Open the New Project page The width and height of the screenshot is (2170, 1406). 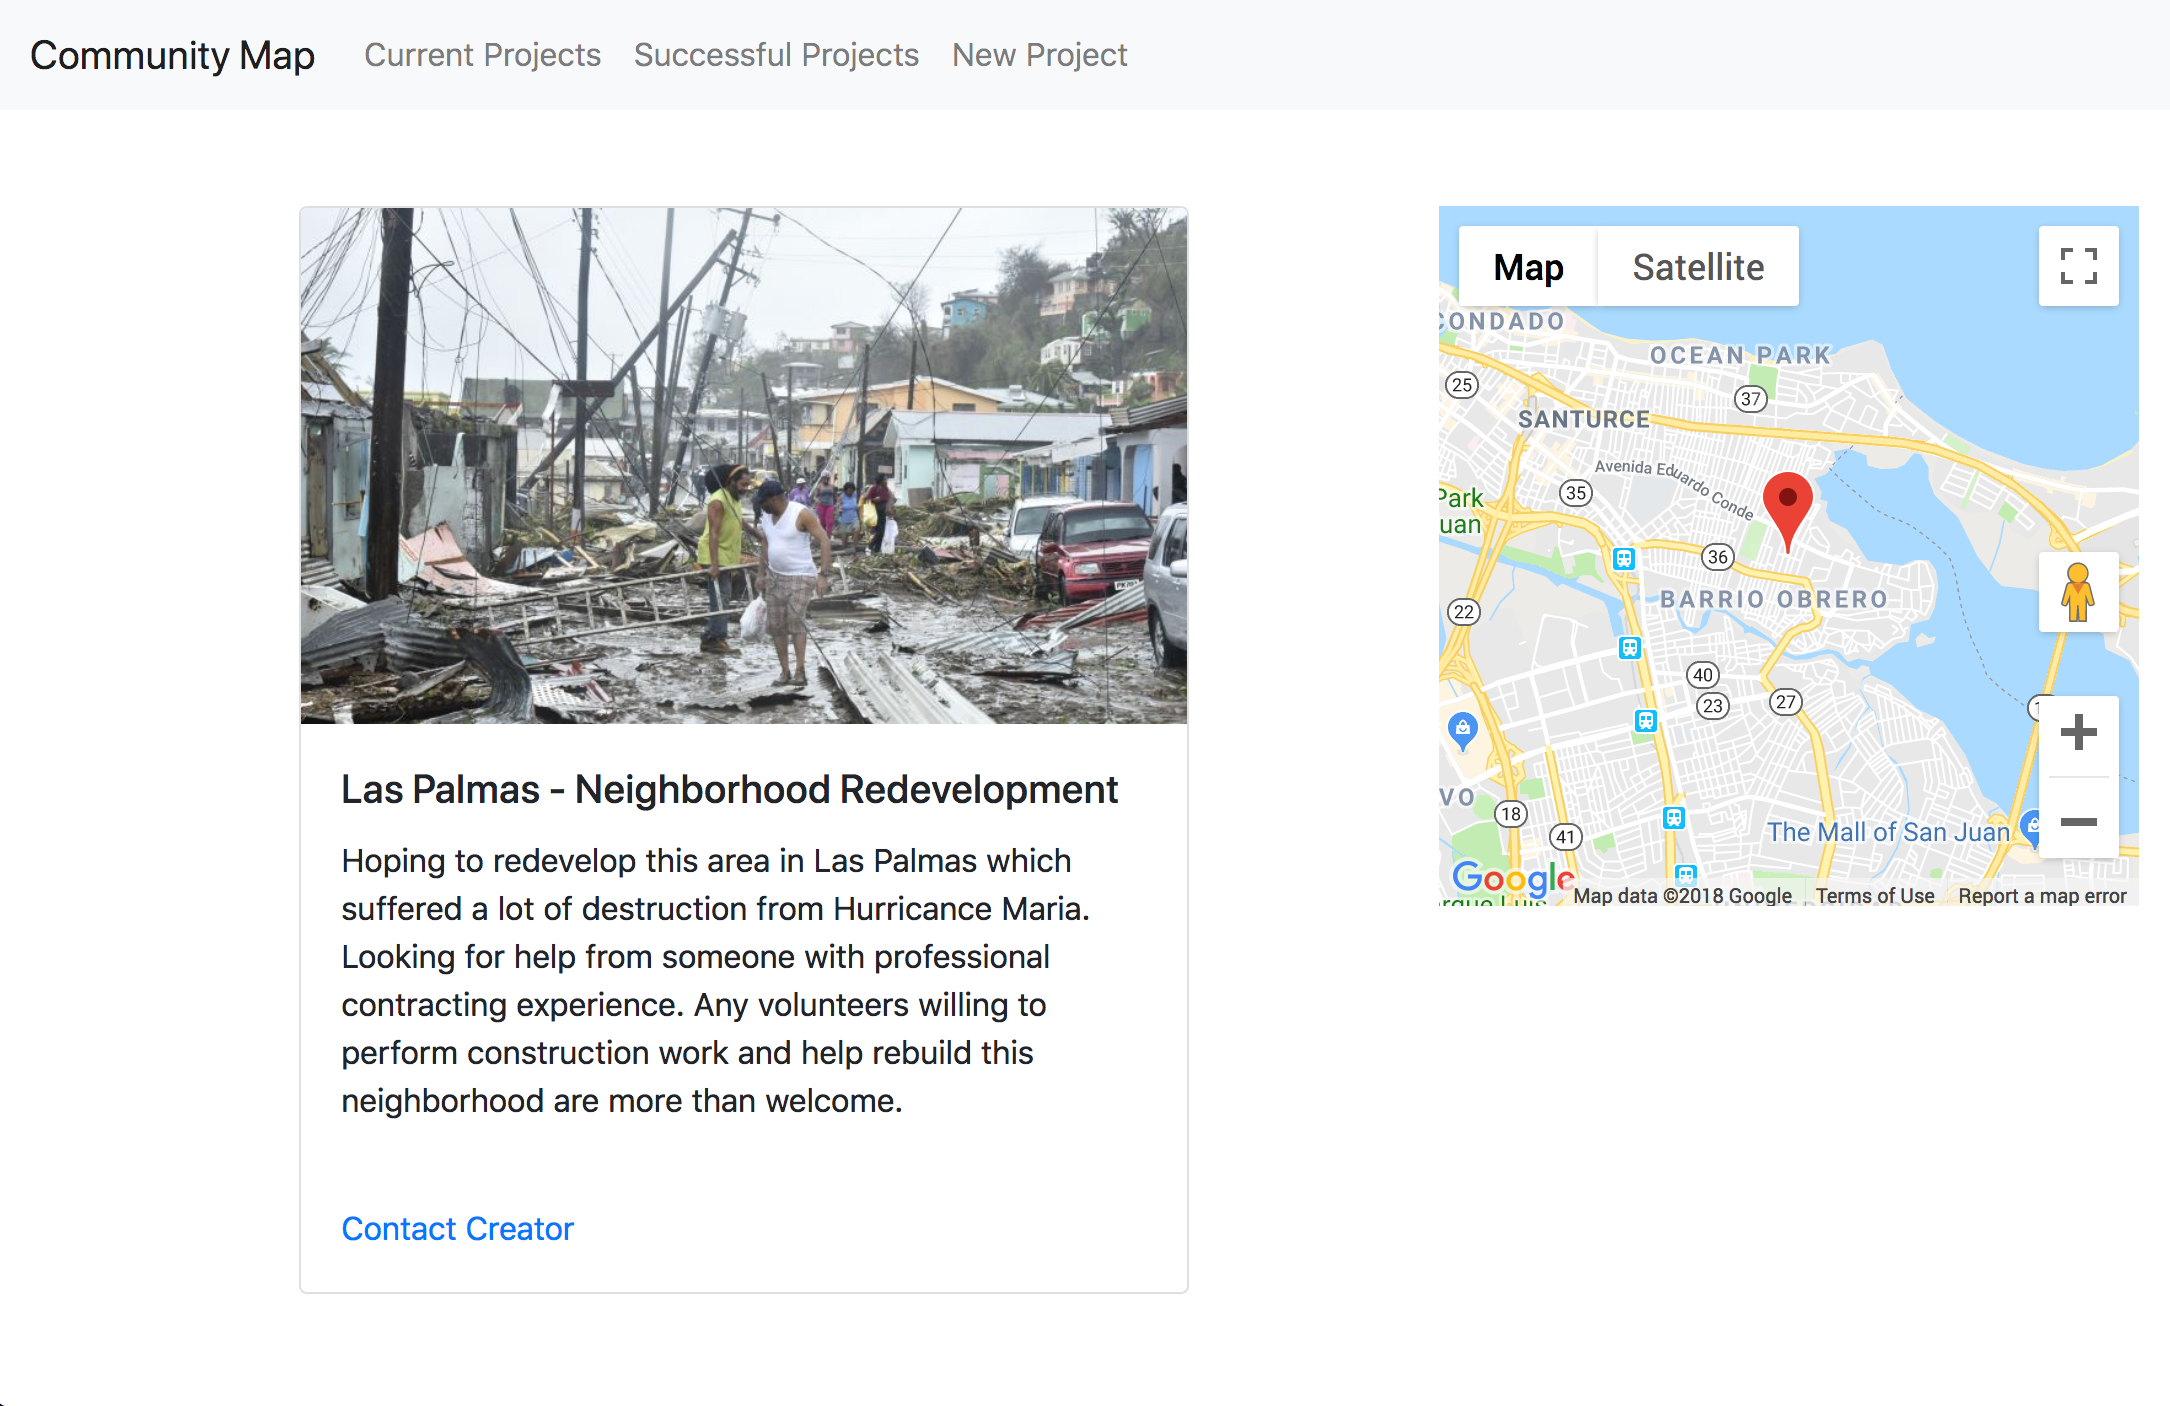pos(1039,55)
